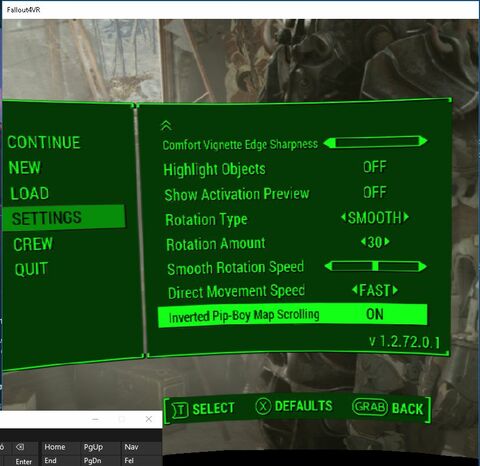
Task: Click the Inverted Pip-Boy Map Scrolling label
Action: click(x=244, y=316)
